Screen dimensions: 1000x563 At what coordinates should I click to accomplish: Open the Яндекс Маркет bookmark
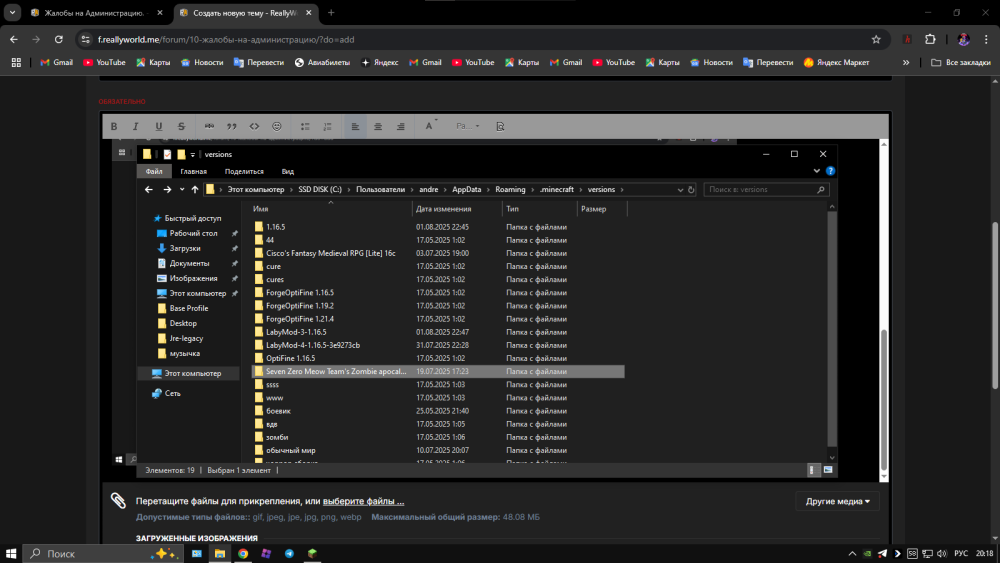pyautogui.click(x=836, y=62)
